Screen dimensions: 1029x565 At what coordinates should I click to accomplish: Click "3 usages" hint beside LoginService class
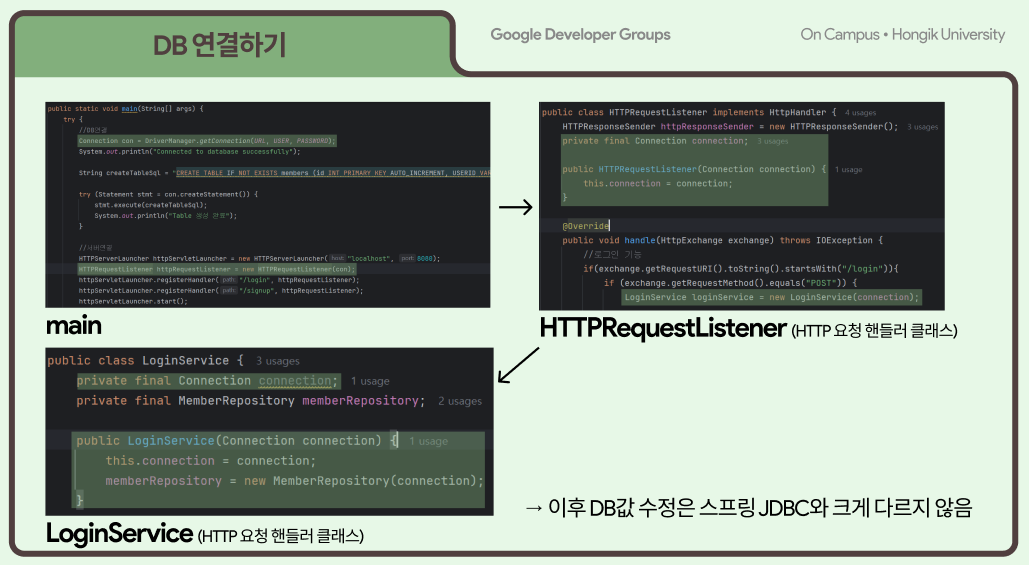(278, 361)
